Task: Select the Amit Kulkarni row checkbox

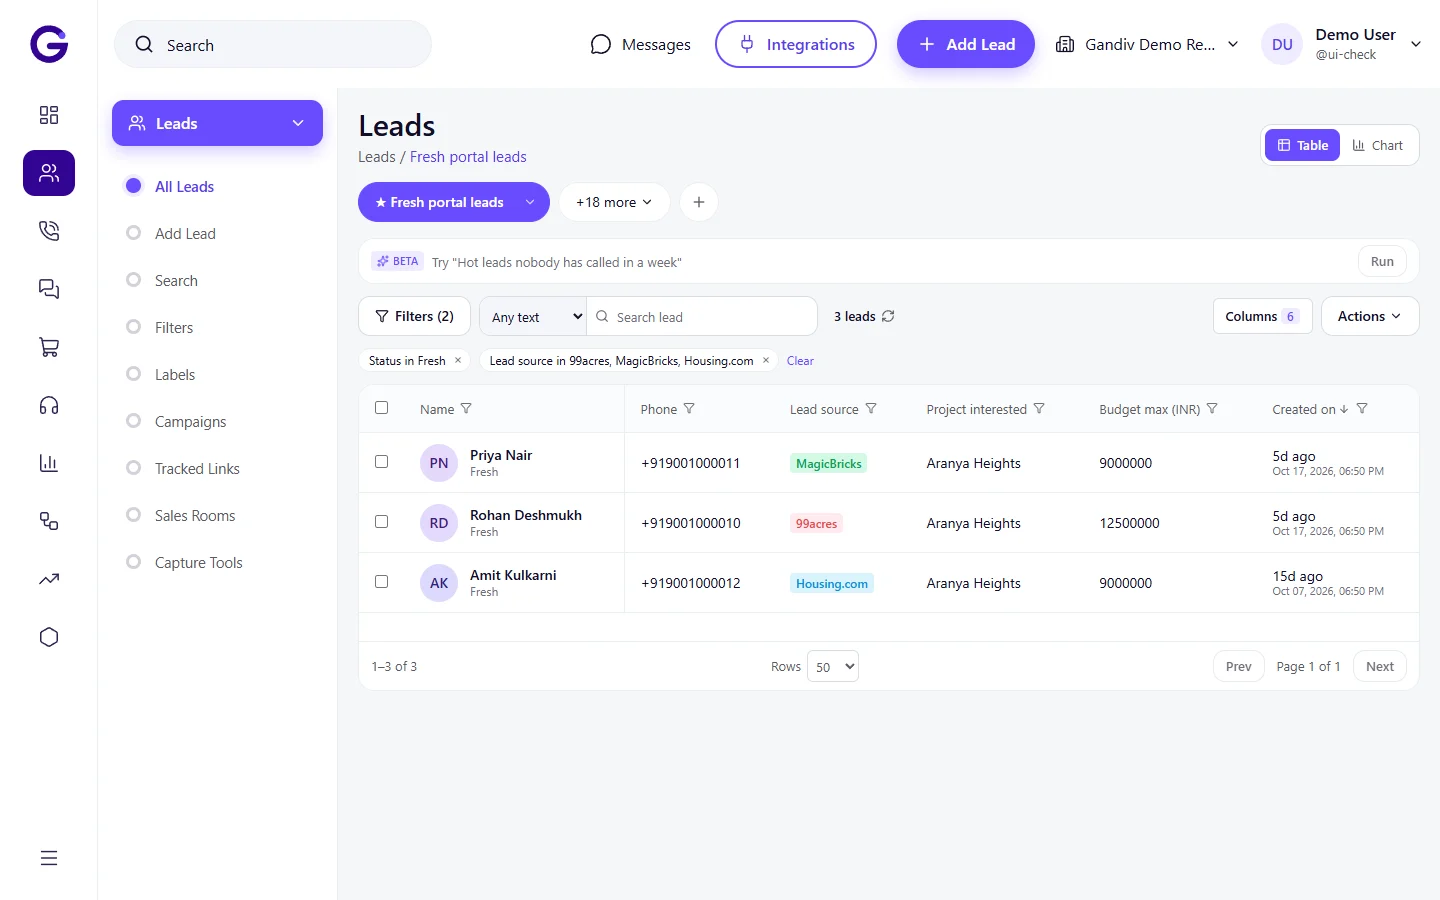Action: [x=381, y=581]
